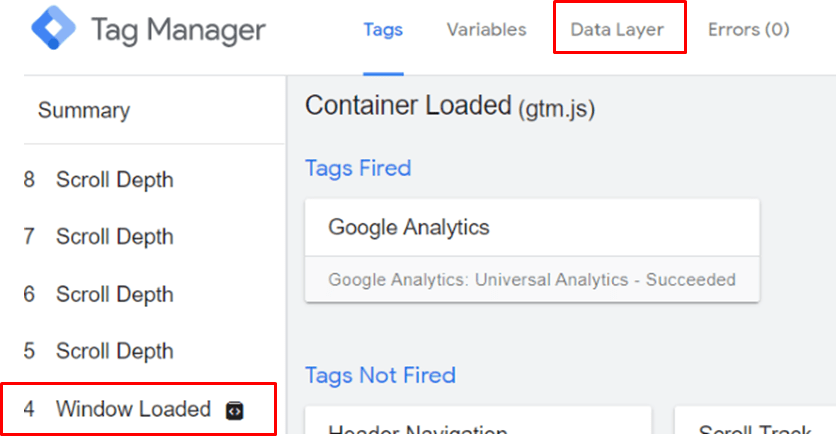Screen dimensions: 836x436
Task: Click the Tag Manager diamond logo
Action: click(x=53, y=28)
